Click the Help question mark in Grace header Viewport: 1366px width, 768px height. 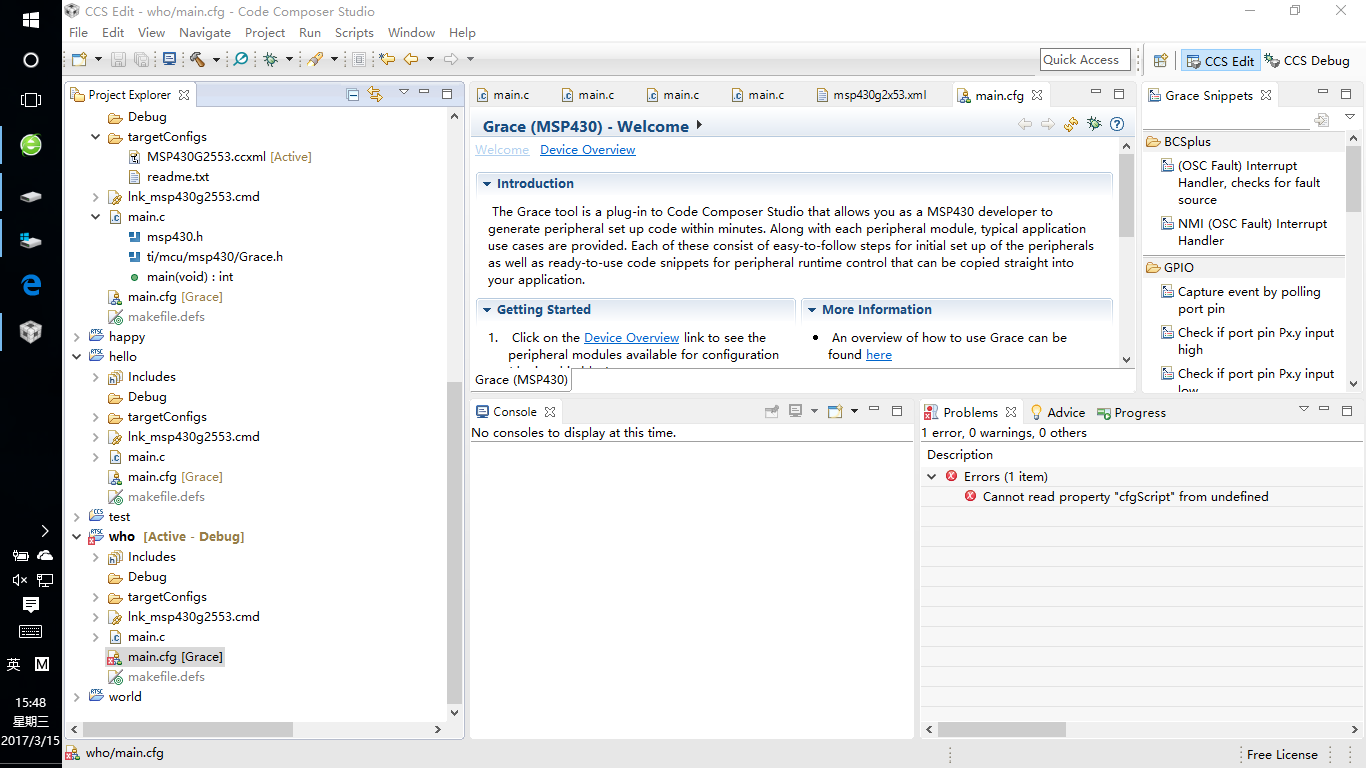pyautogui.click(x=1117, y=125)
